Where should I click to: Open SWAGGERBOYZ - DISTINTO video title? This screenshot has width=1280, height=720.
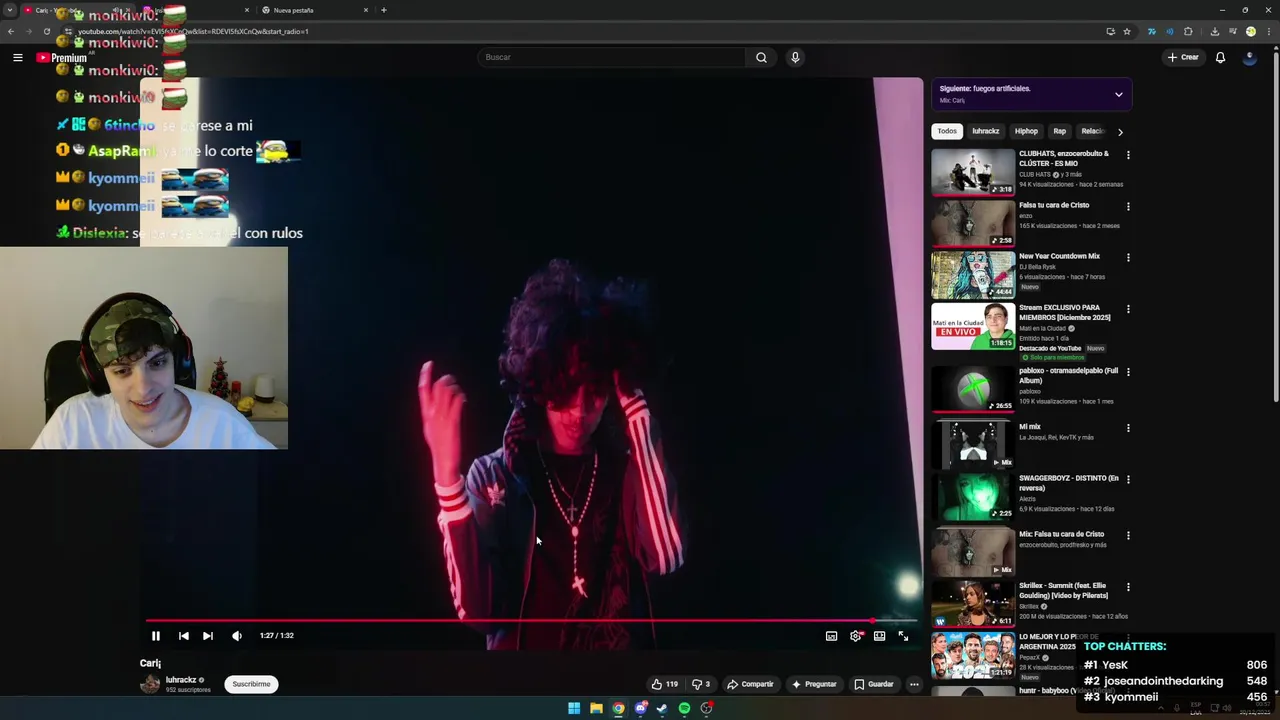(x=1068, y=483)
